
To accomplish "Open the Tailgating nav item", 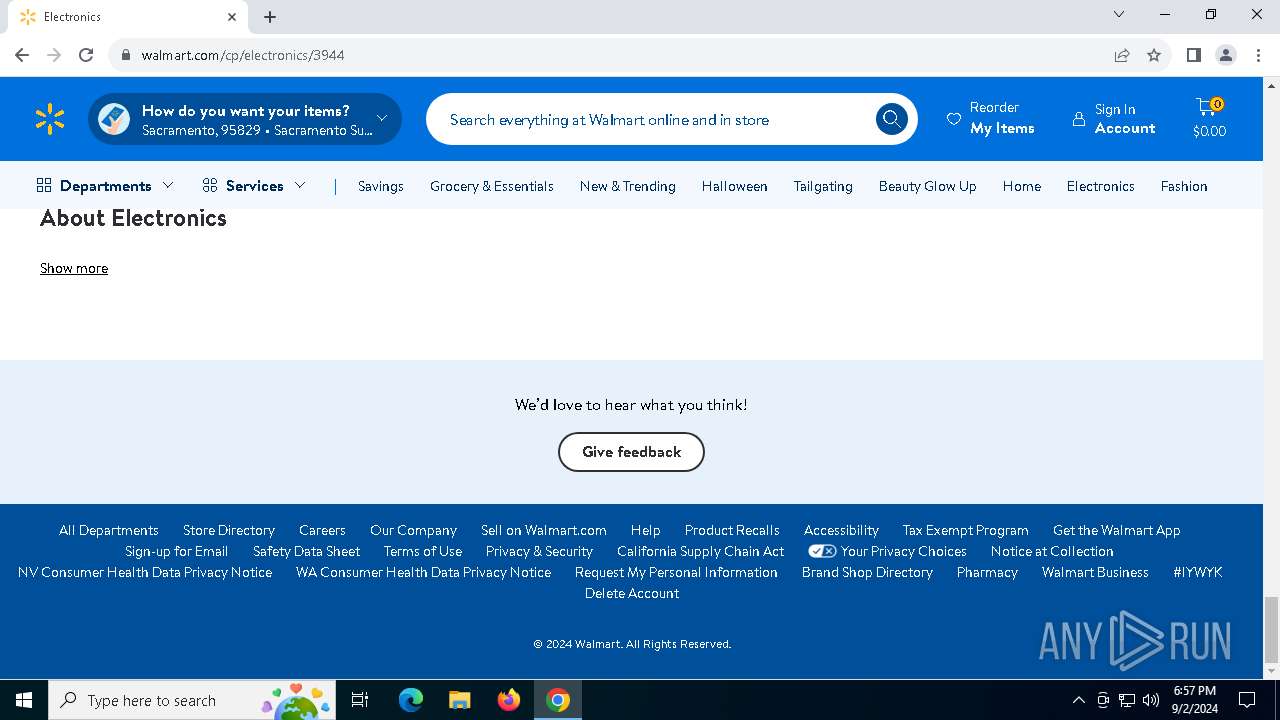I will 823,186.
